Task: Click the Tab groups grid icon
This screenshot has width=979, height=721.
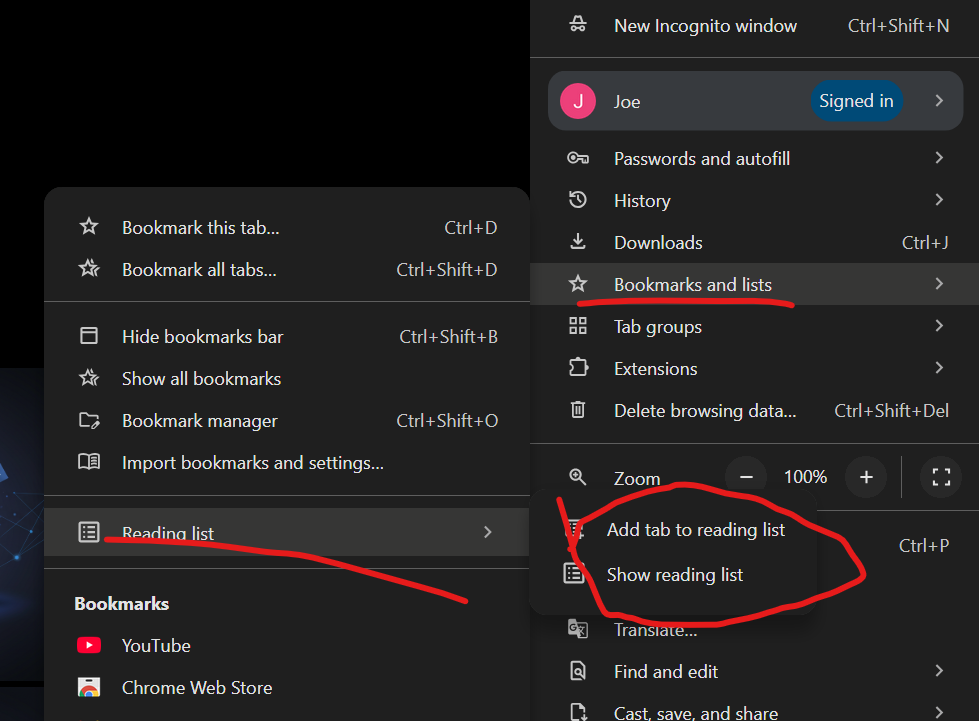Action: coord(578,326)
